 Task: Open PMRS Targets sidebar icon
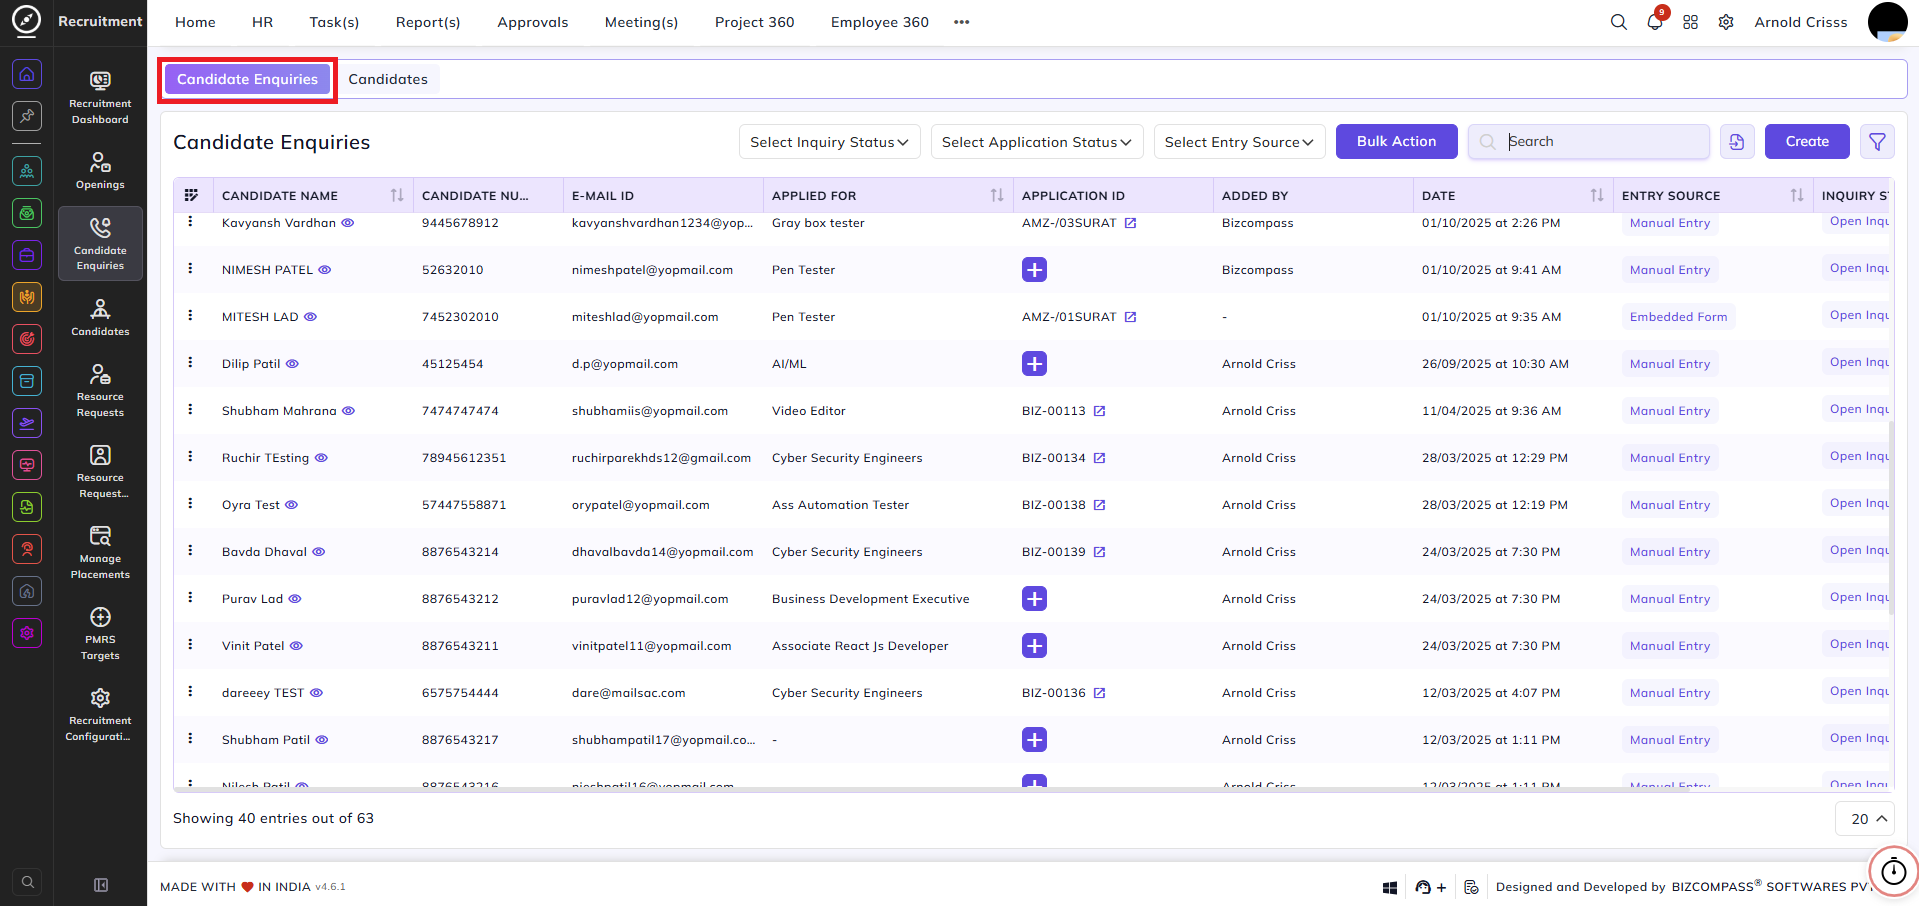(x=100, y=634)
